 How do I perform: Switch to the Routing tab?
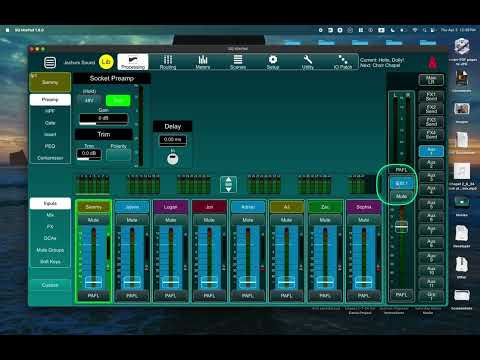tap(168, 62)
